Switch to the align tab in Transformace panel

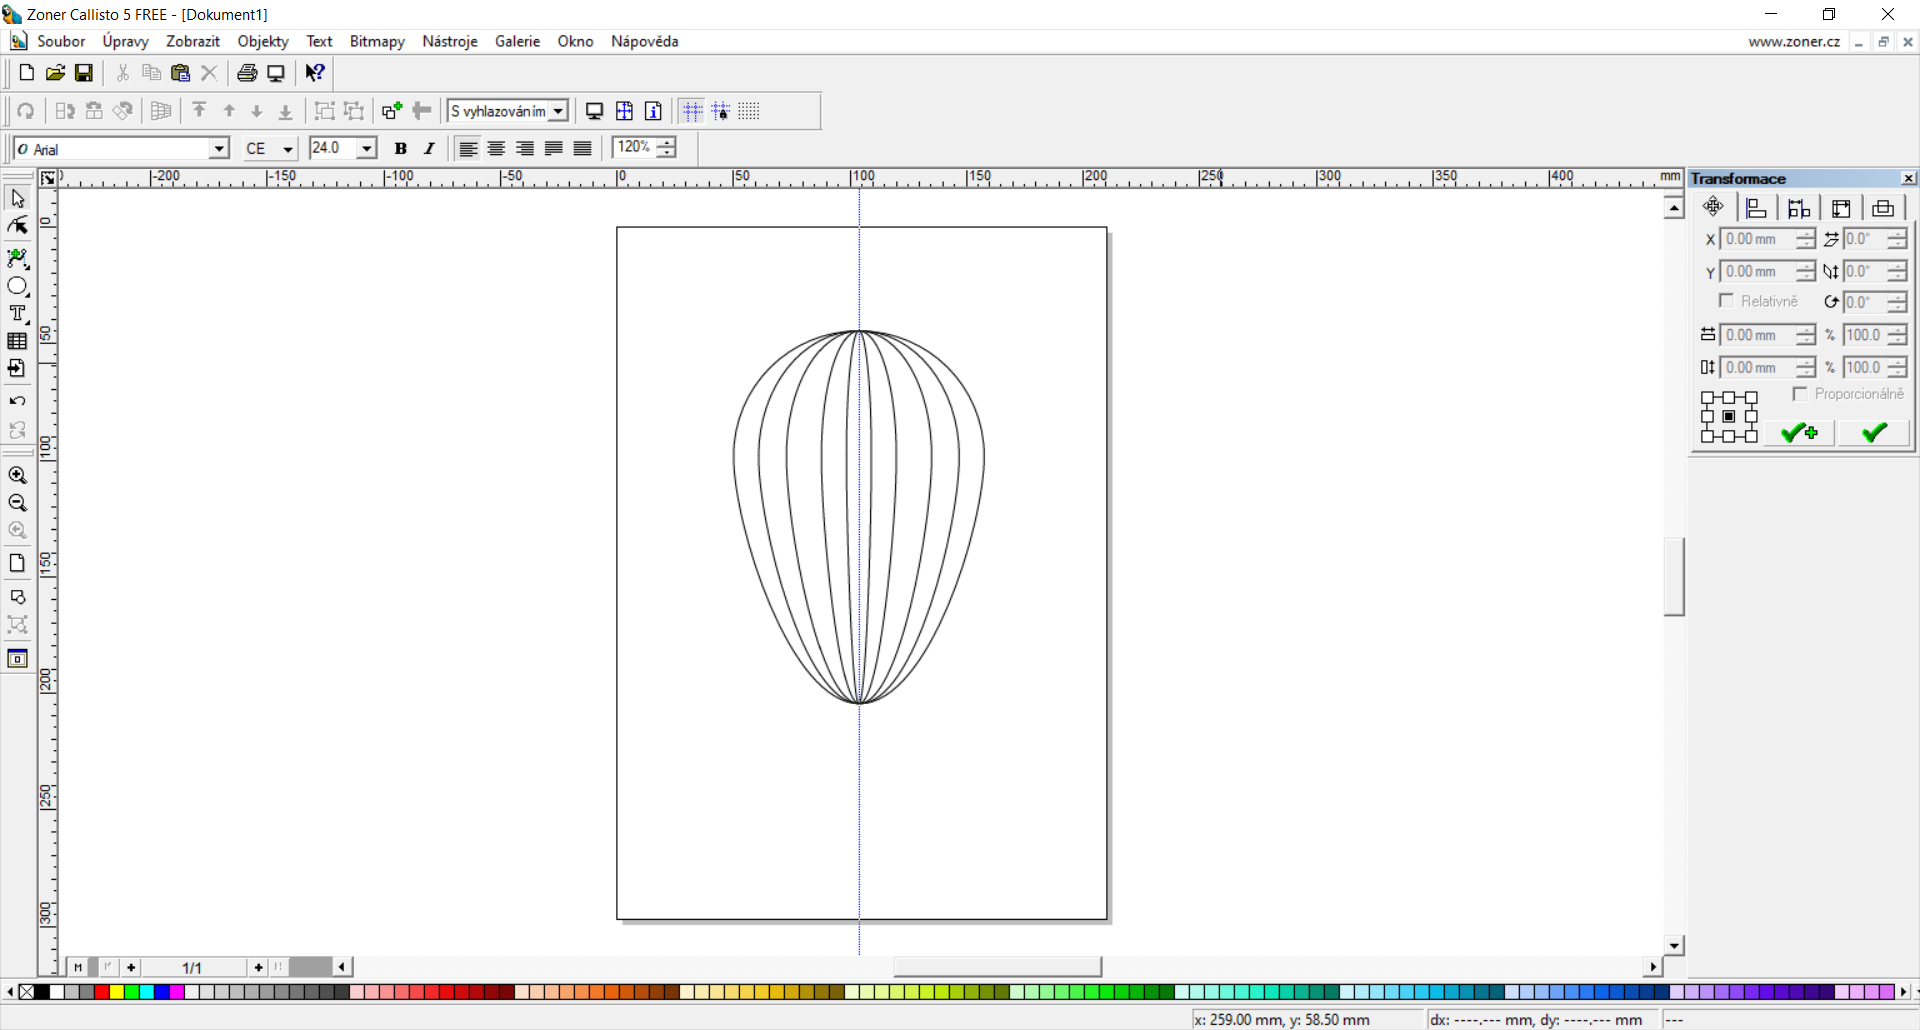pos(1756,208)
